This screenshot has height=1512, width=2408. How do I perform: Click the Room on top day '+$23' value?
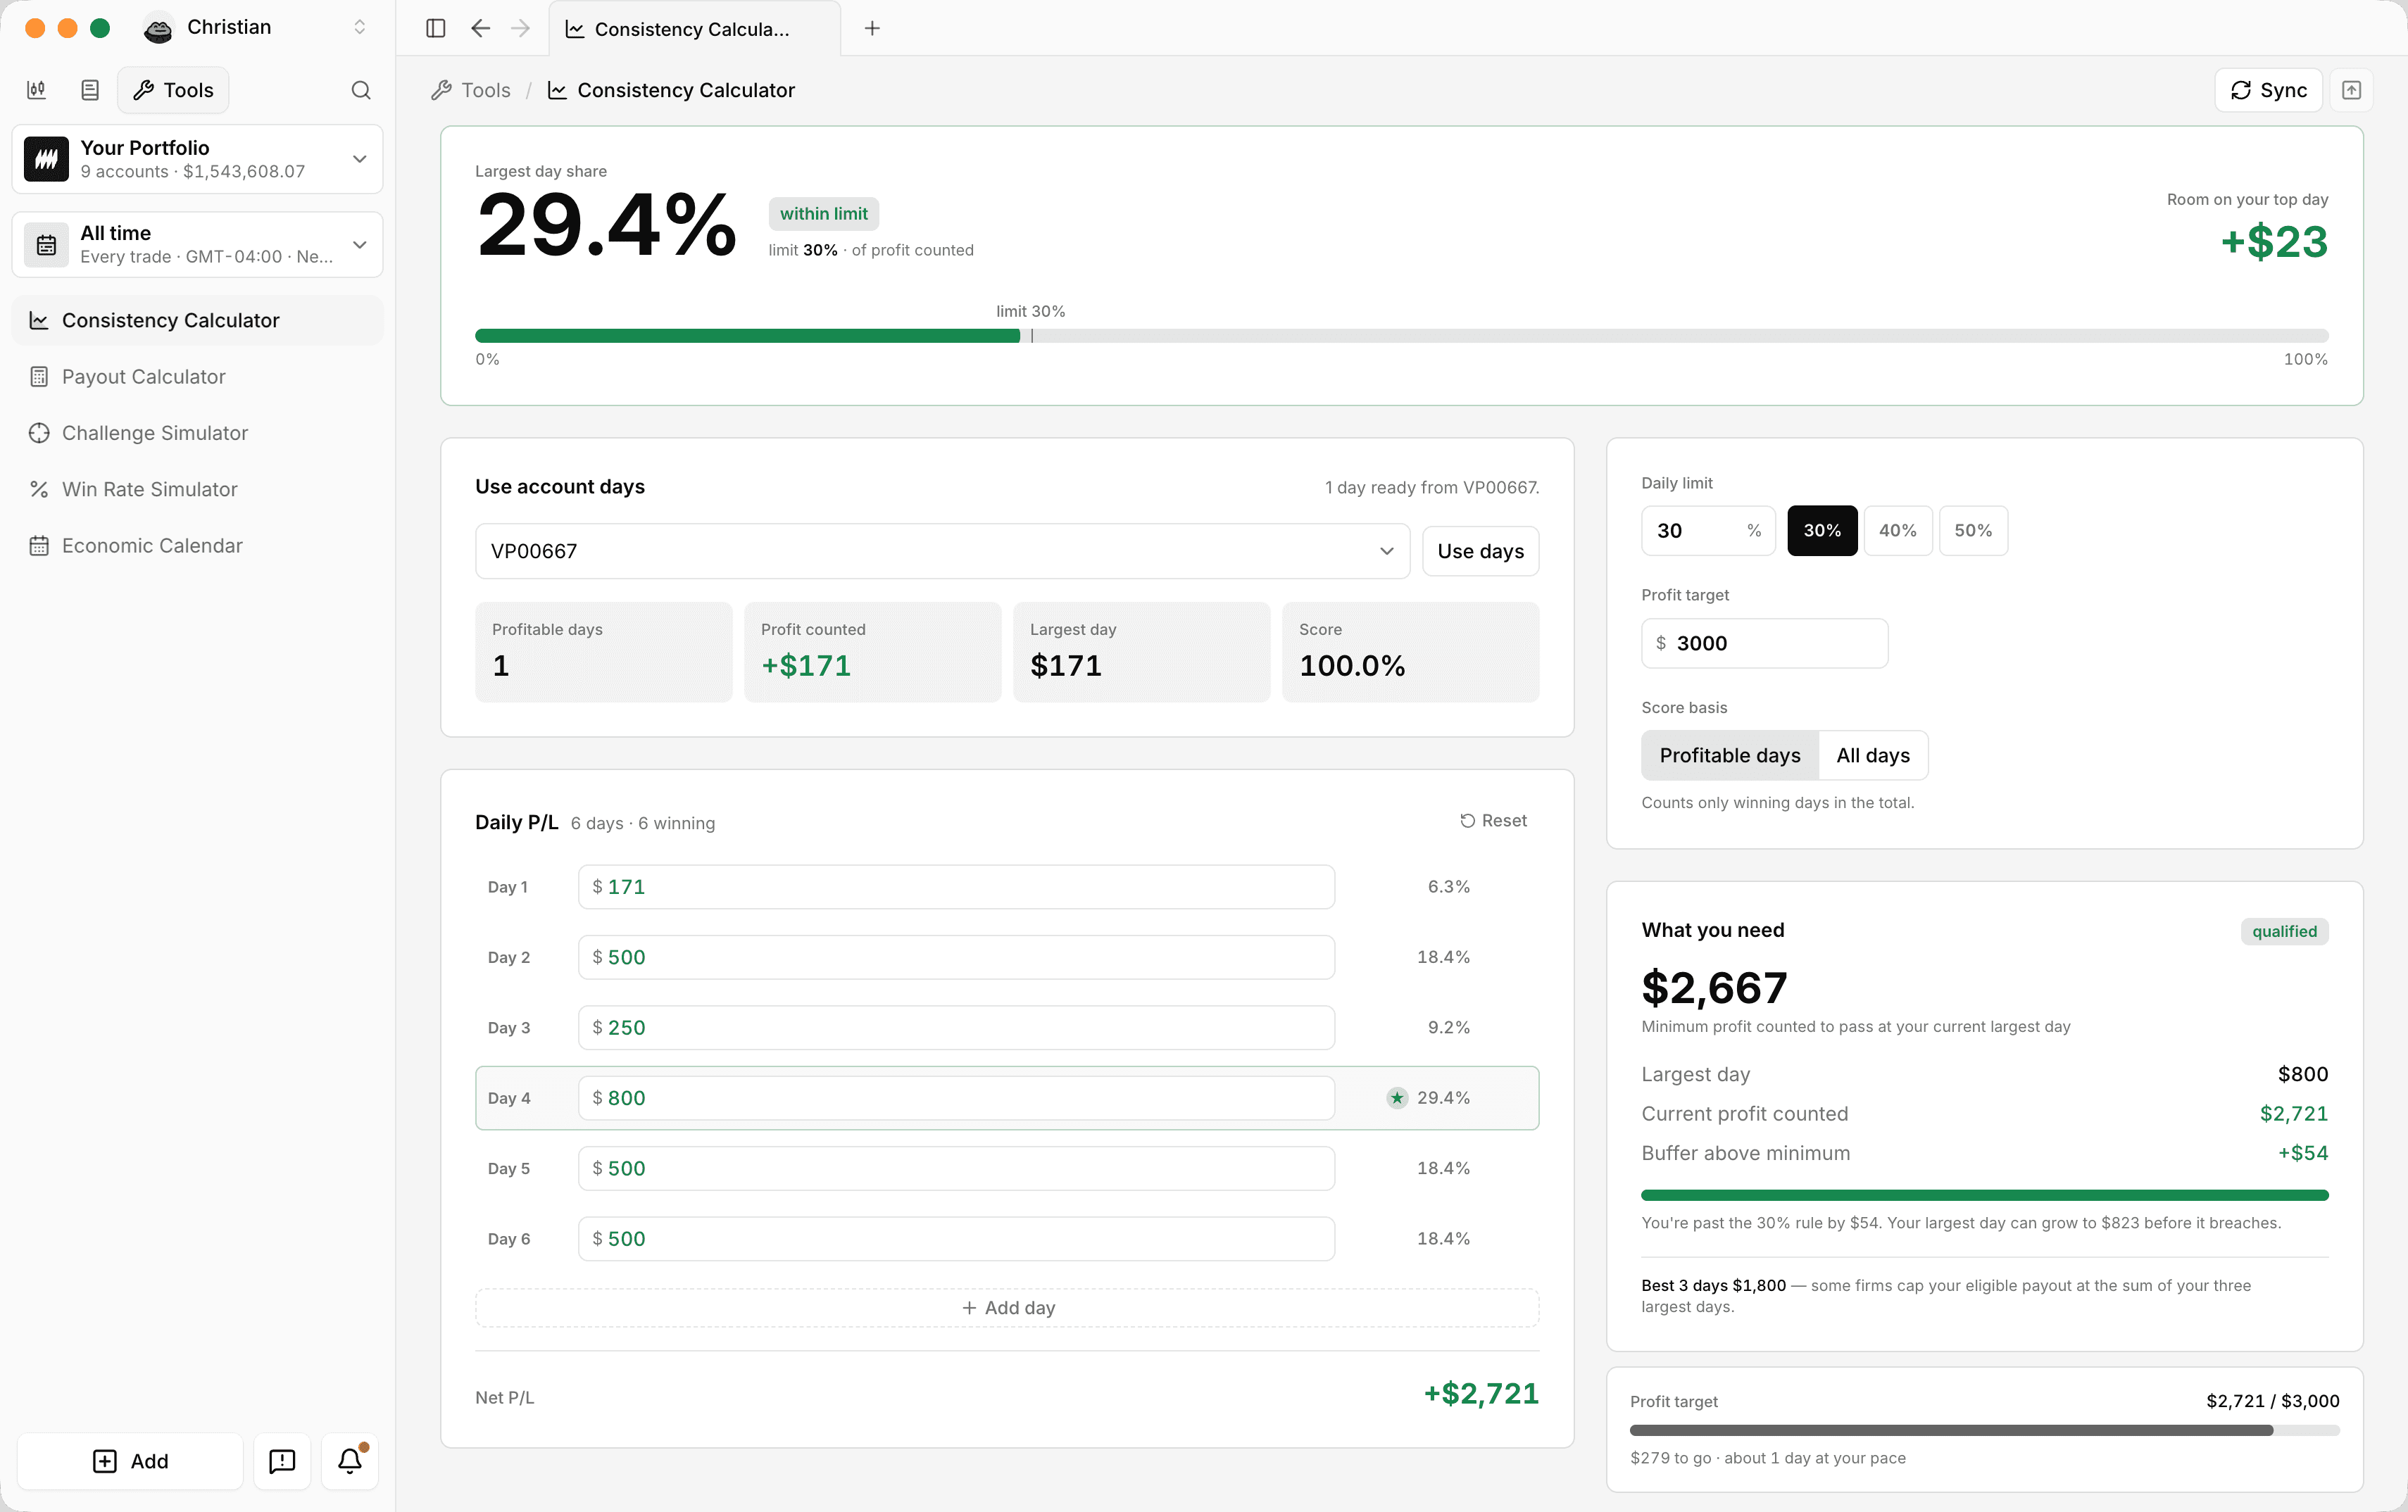click(x=2274, y=242)
